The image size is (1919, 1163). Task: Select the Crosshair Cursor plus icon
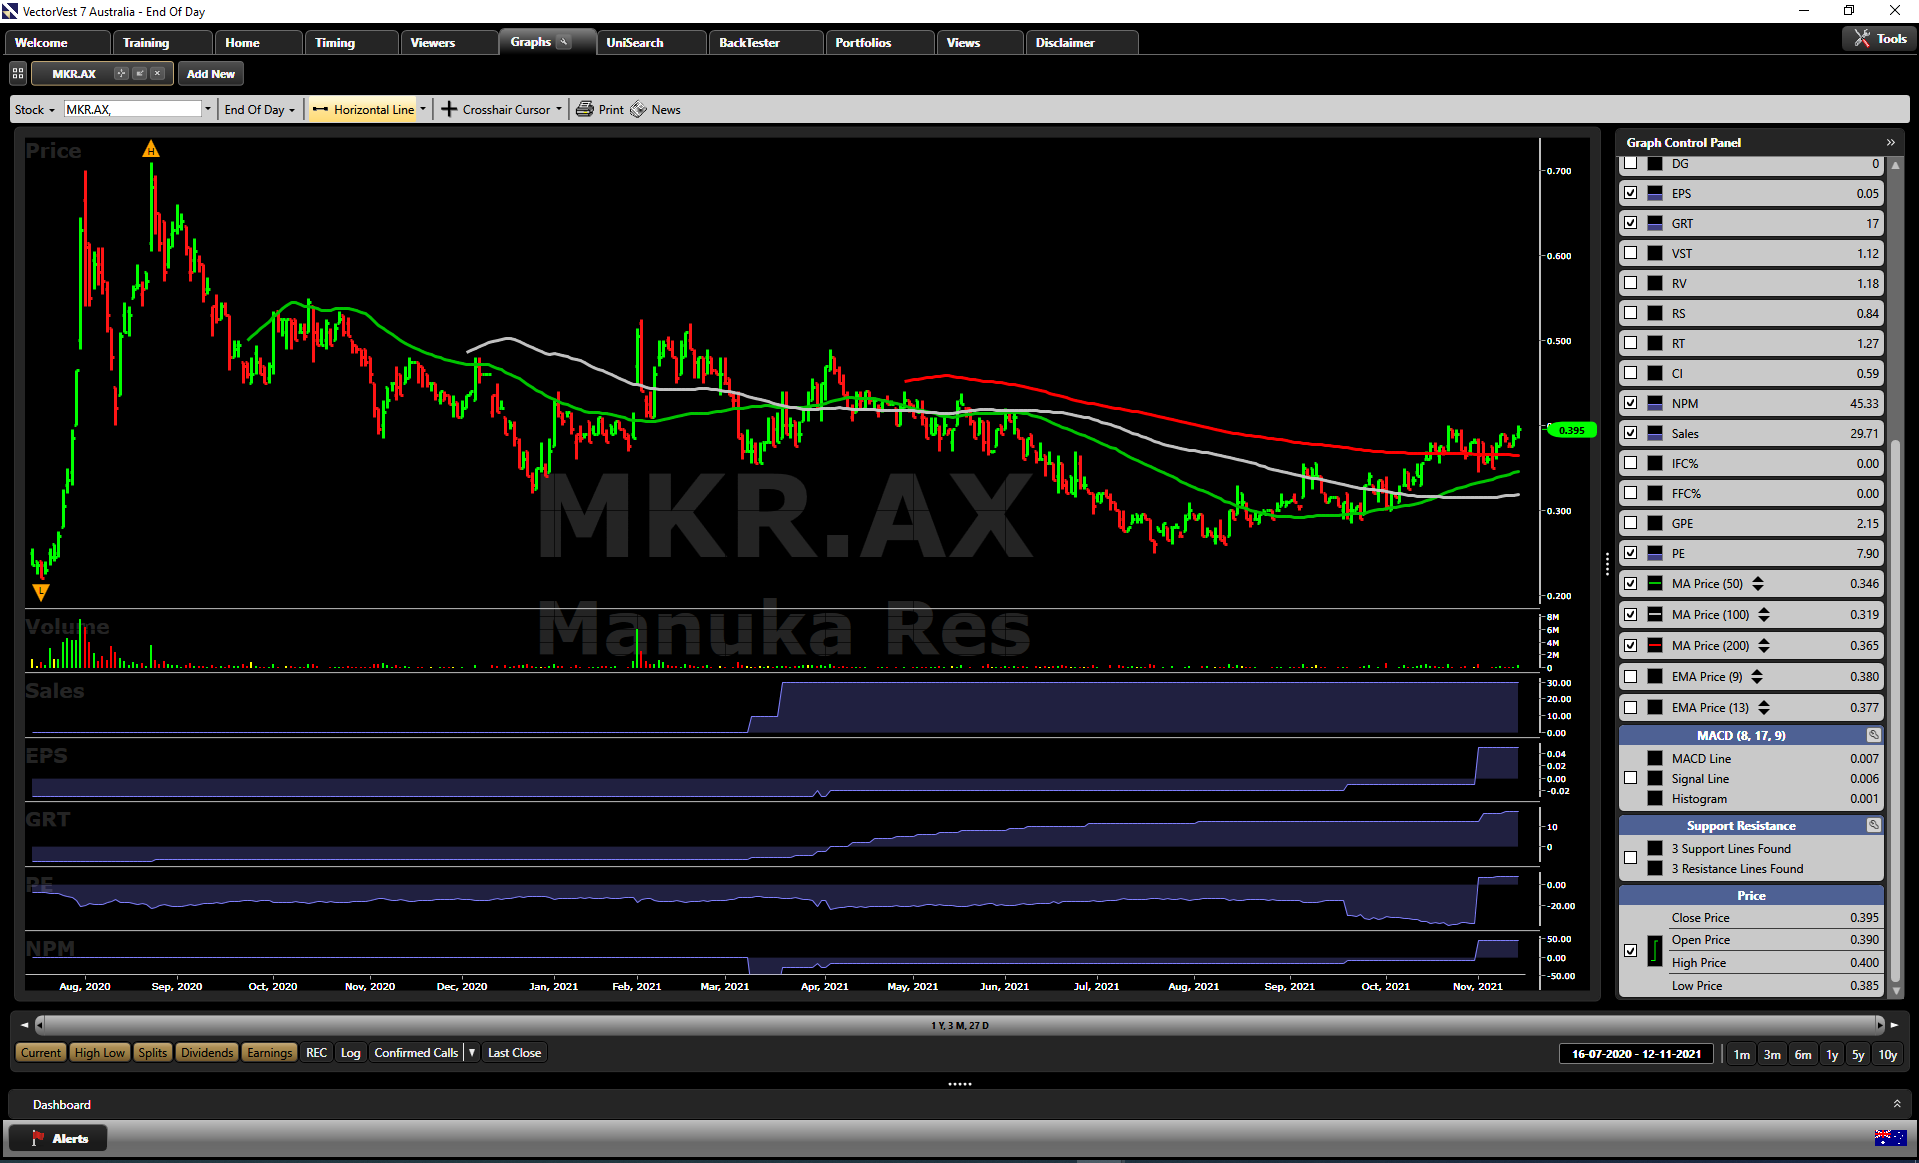(449, 109)
